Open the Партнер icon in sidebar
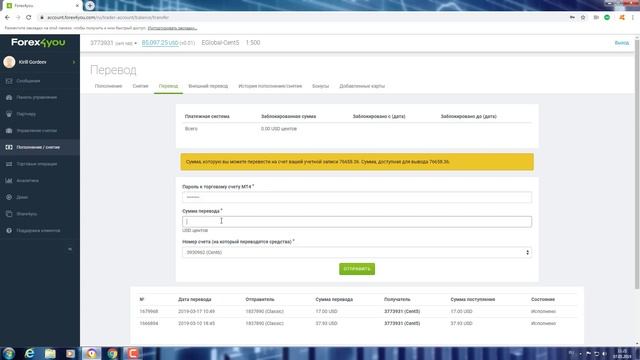Screen dimensions: 640x360 (9, 114)
